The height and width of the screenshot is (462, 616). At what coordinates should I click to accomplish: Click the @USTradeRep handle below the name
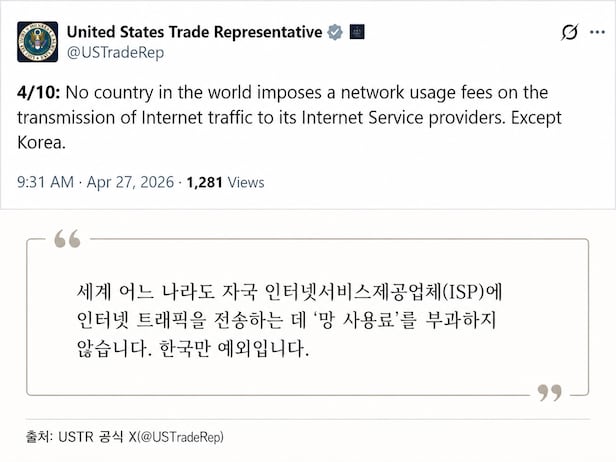115,52
